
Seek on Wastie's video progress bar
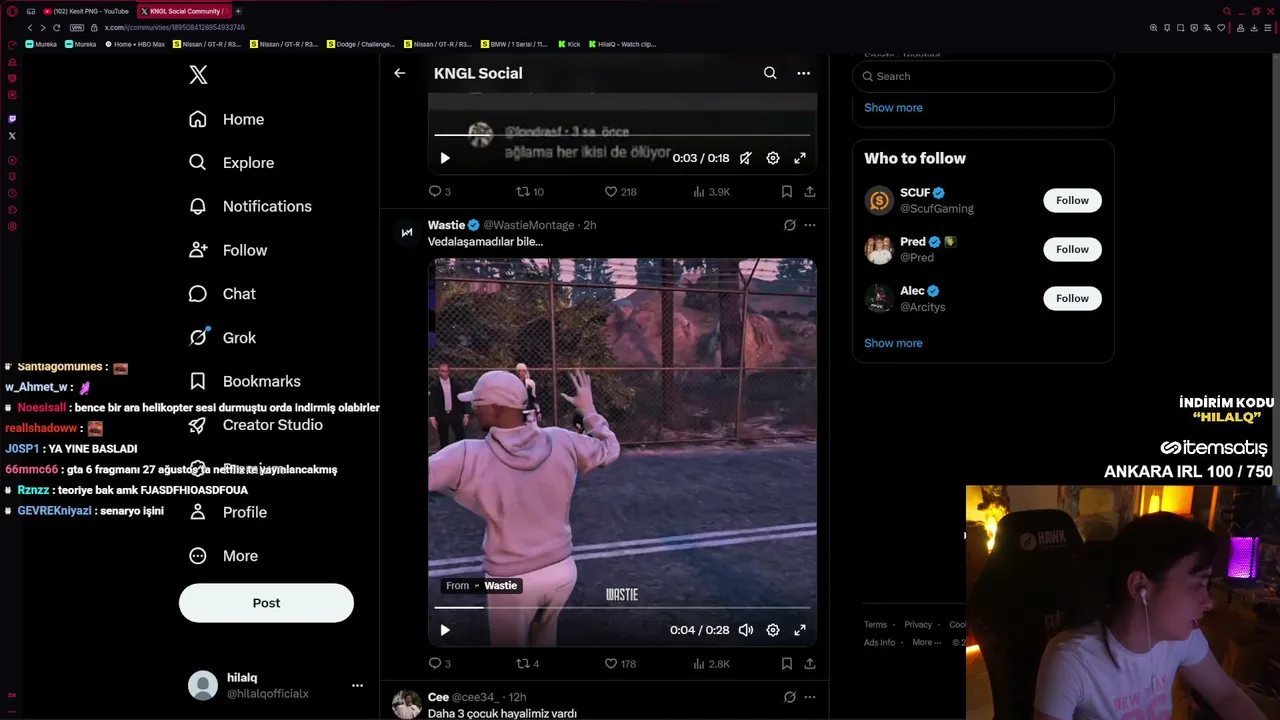point(622,607)
